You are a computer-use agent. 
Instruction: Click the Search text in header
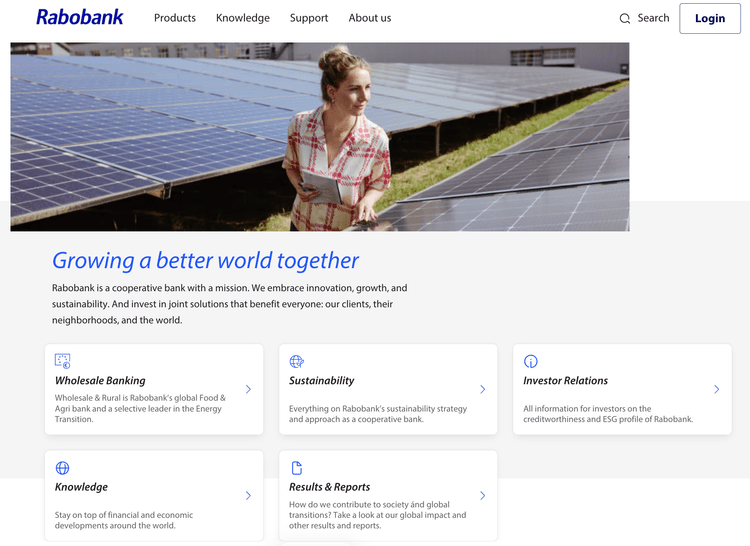click(653, 18)
